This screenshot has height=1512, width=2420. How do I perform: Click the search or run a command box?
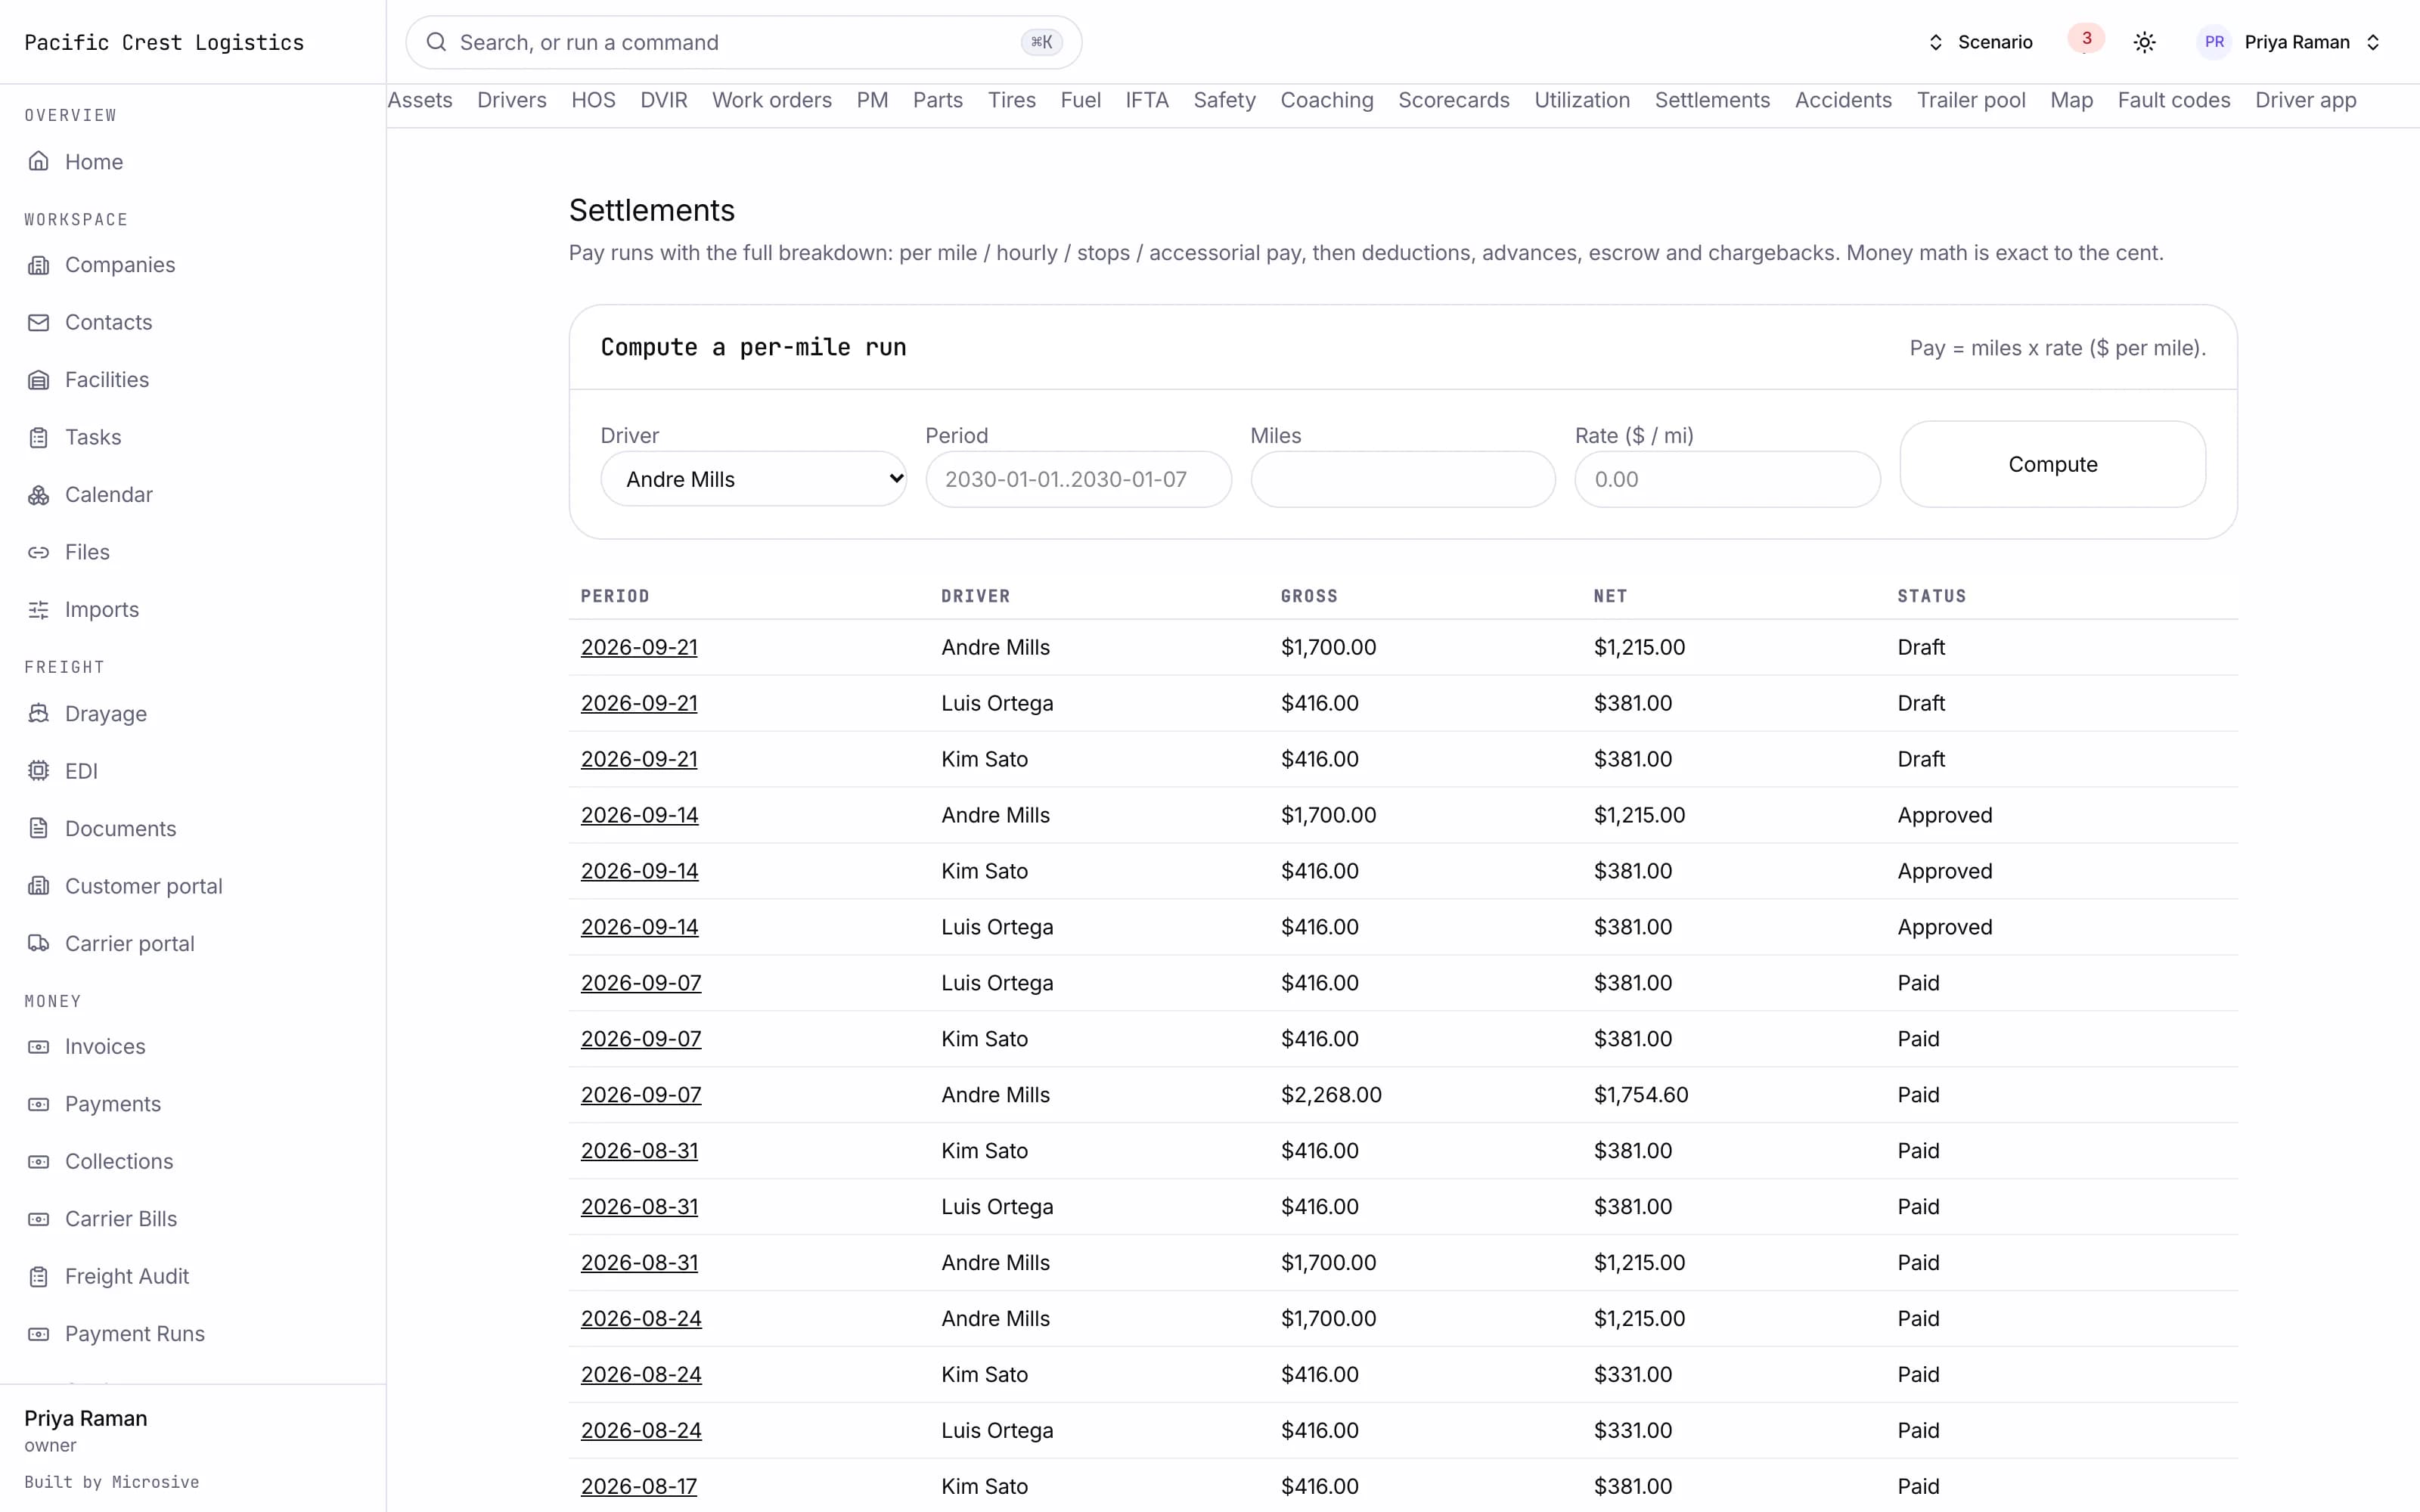click(x=743, y=42)
